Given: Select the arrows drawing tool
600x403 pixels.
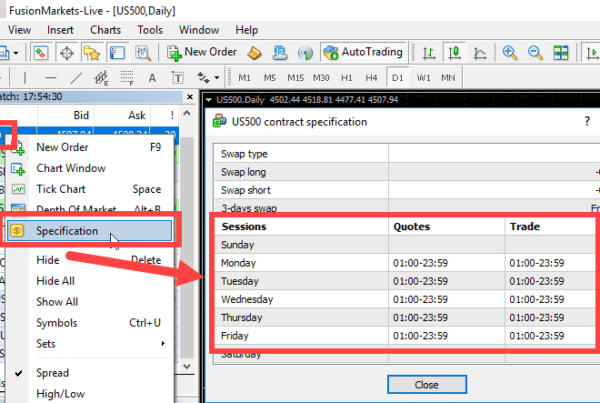Looking at the screenshot, I should point(203,78).
